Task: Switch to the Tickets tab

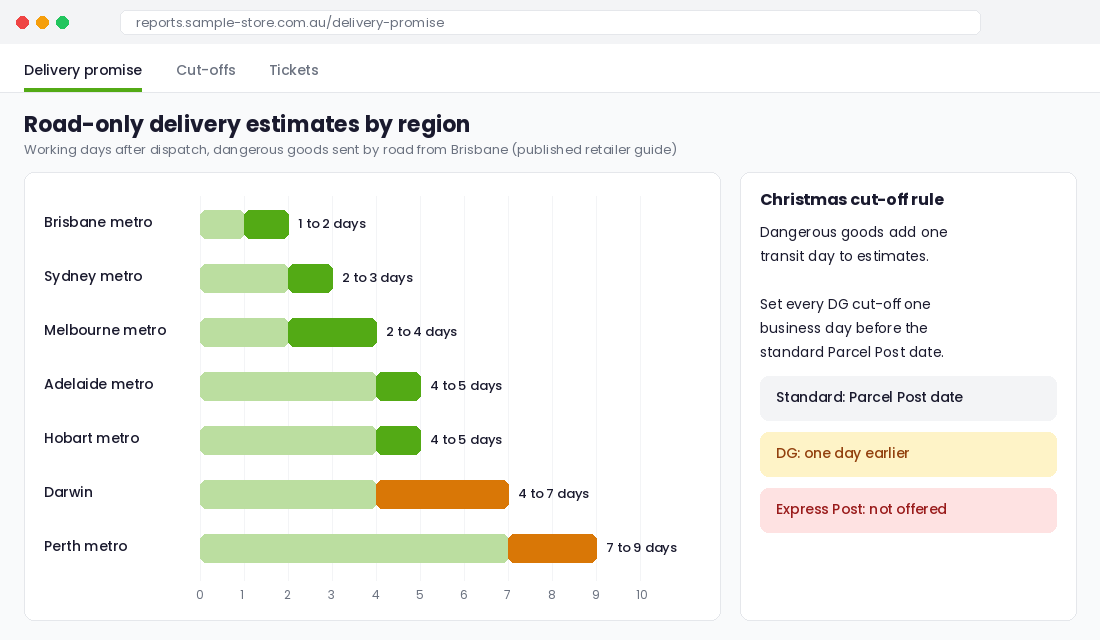Action: [294, 70]
